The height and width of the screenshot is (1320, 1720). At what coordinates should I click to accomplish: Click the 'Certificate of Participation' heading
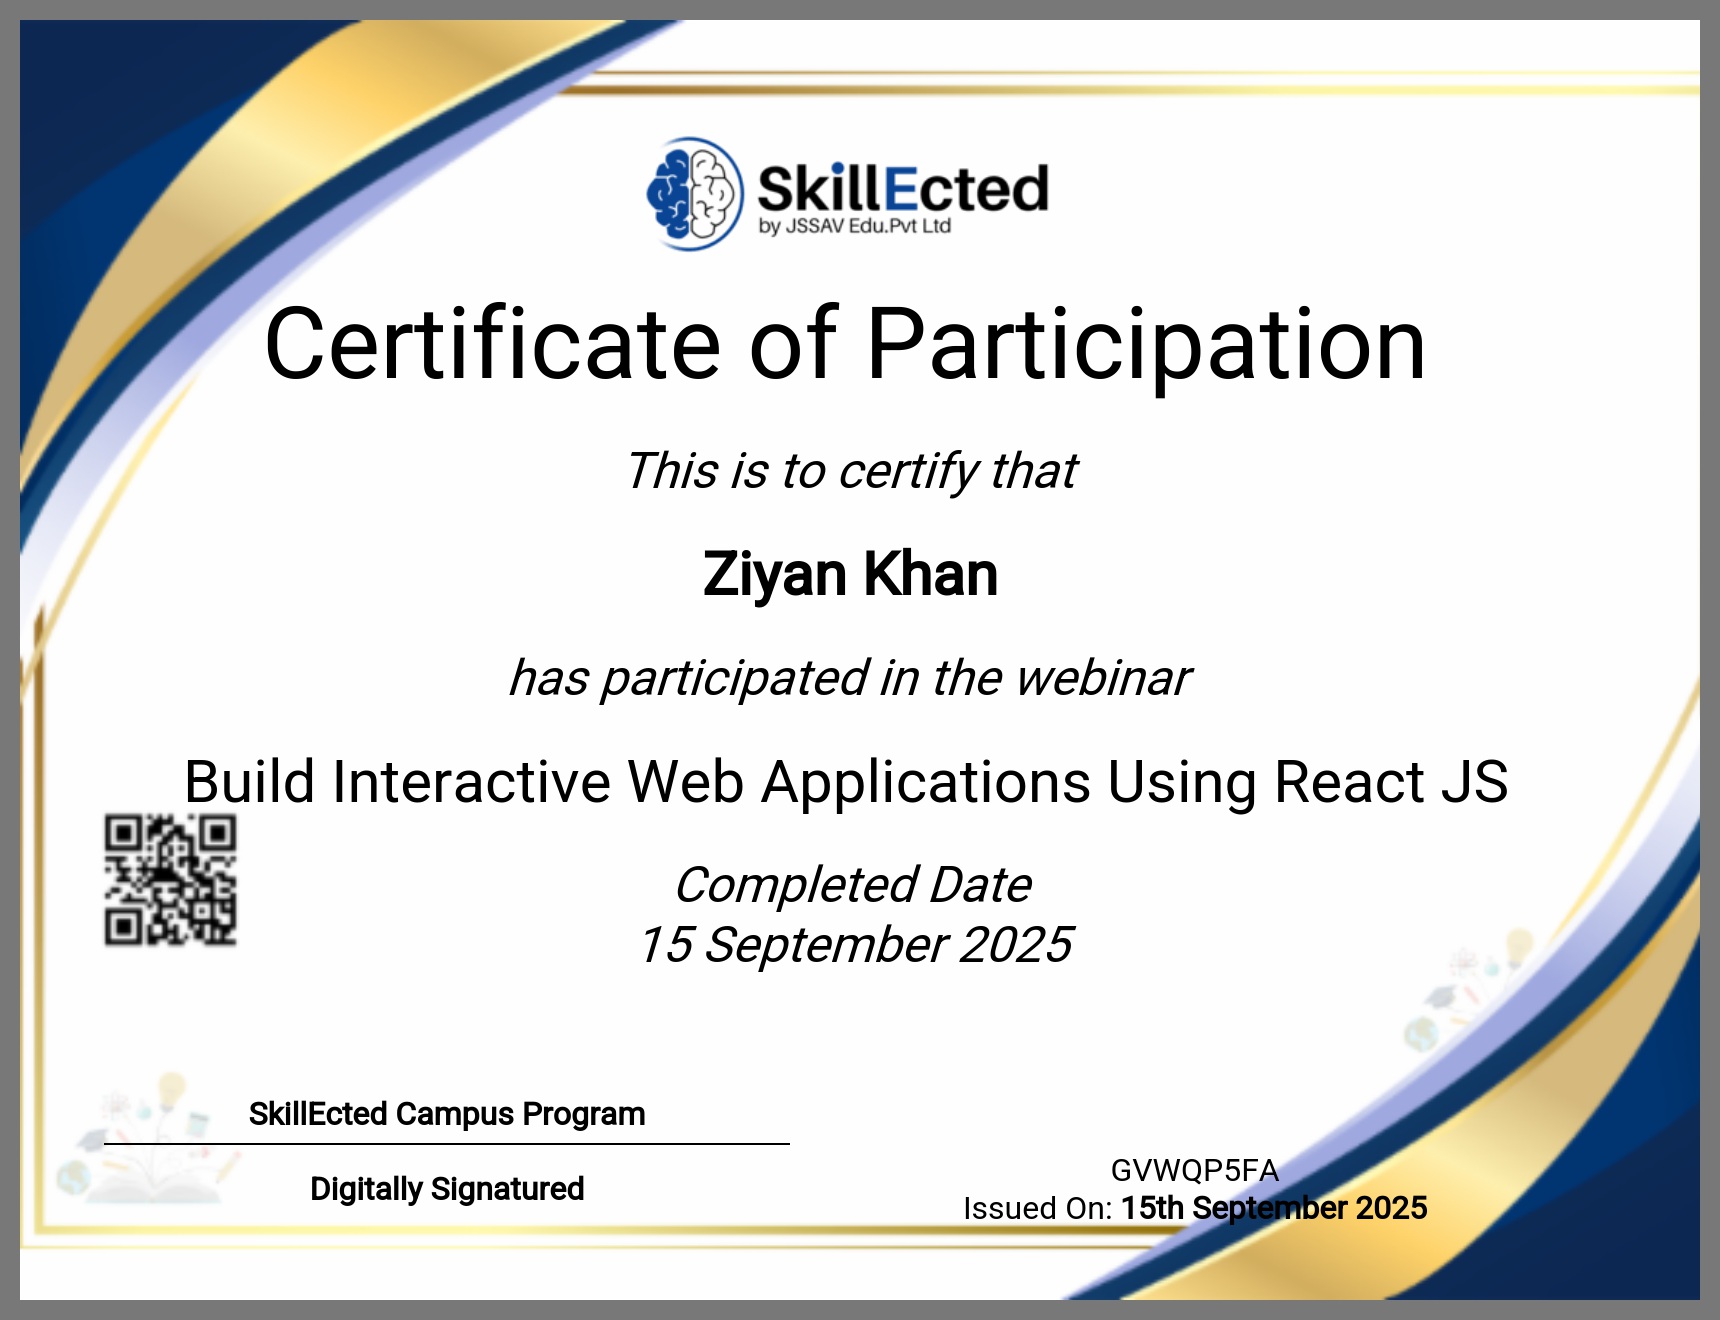(x=845, y=345)
